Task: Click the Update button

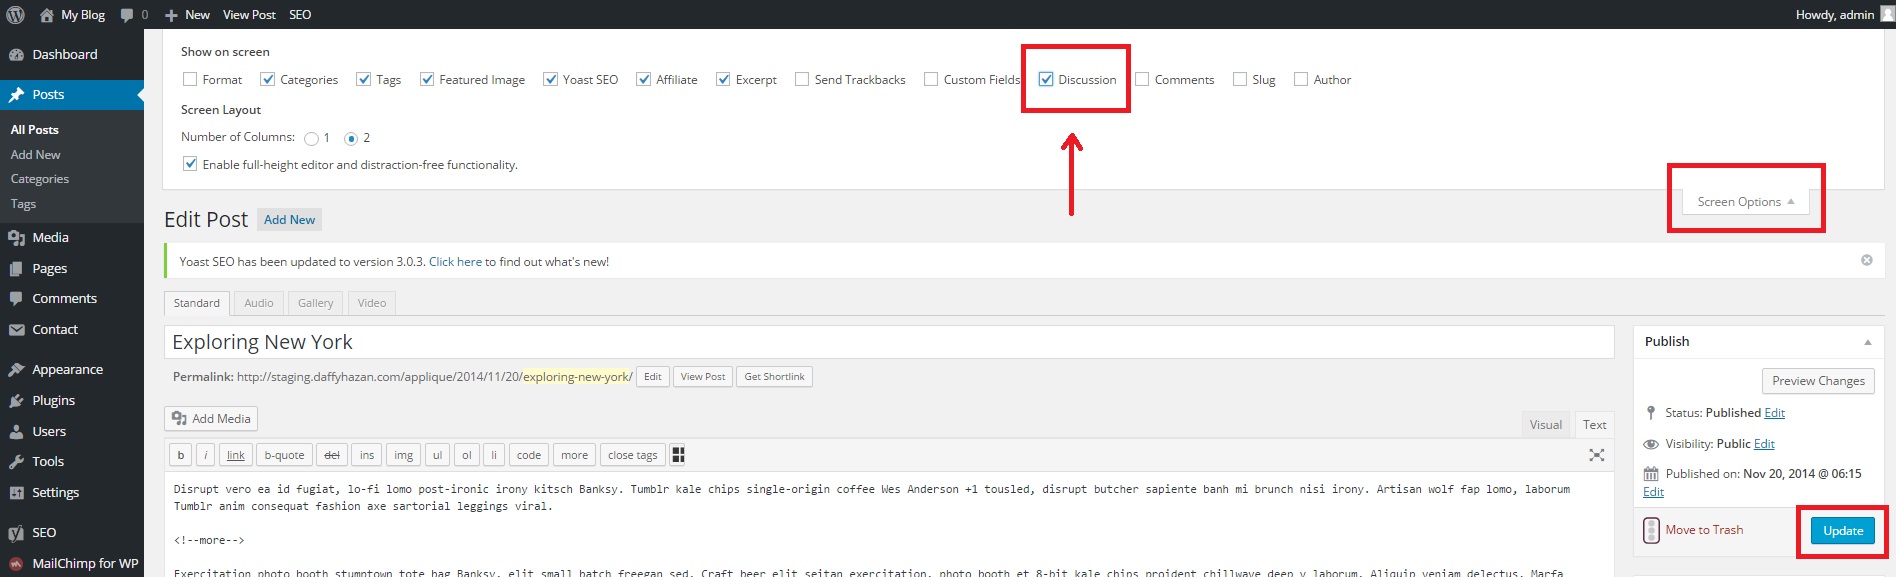Action: click(x=1842, y=531)
